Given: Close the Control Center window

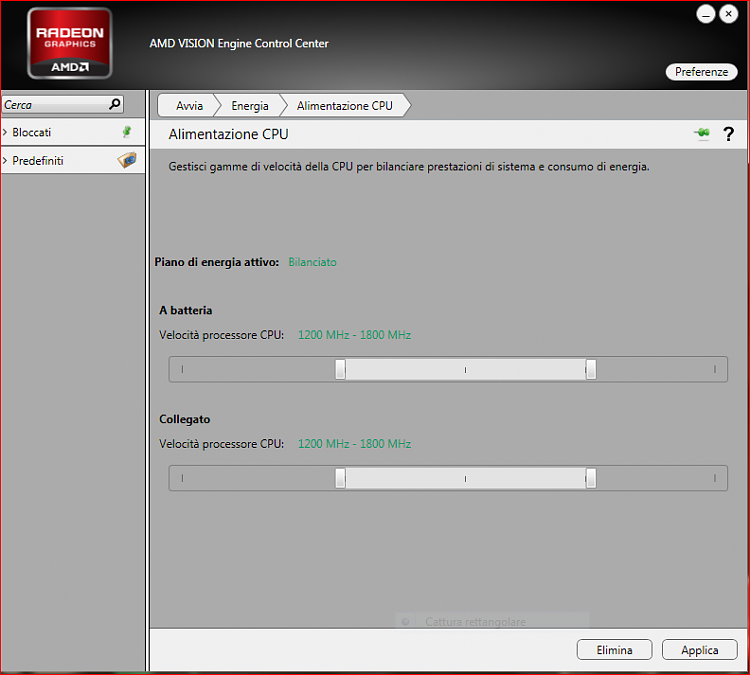Looking at the screenshot, I should tap(728, 14).
